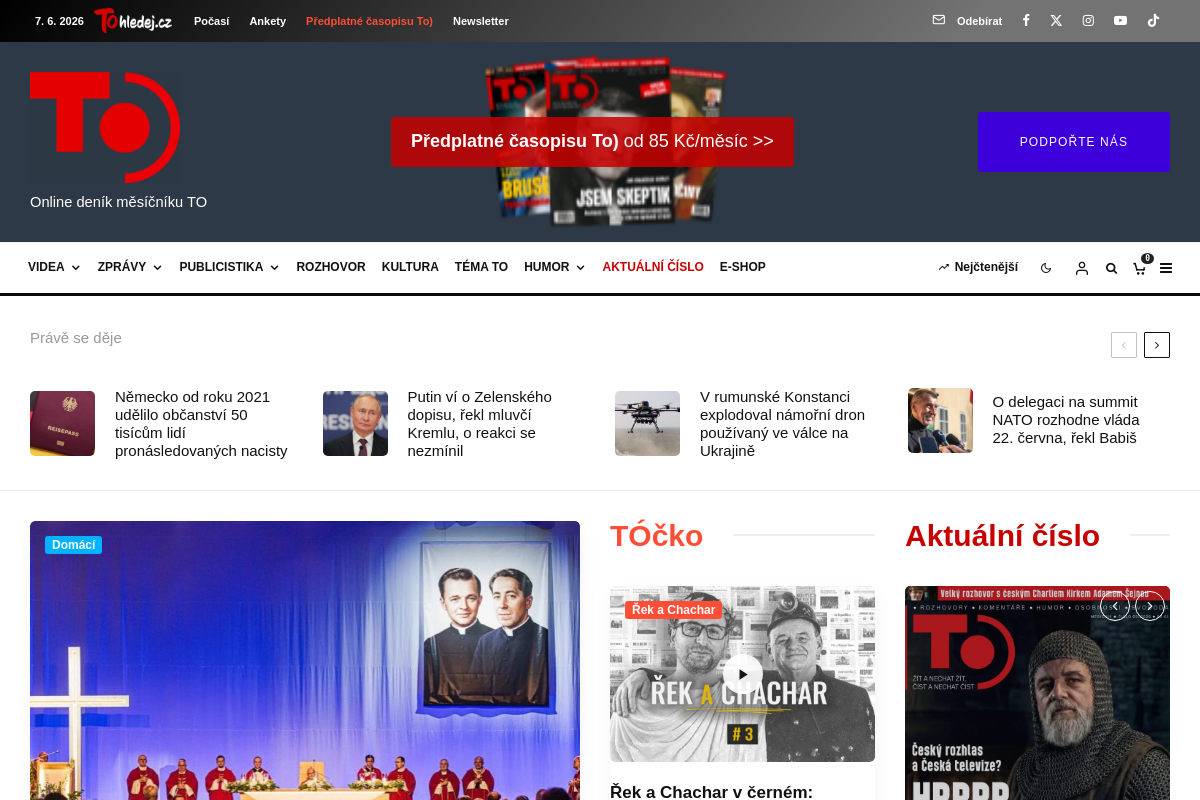This screenshot has width=1200, height=800.
Task: Open the naval drone article thumbnail
Action: coord(647,423)
